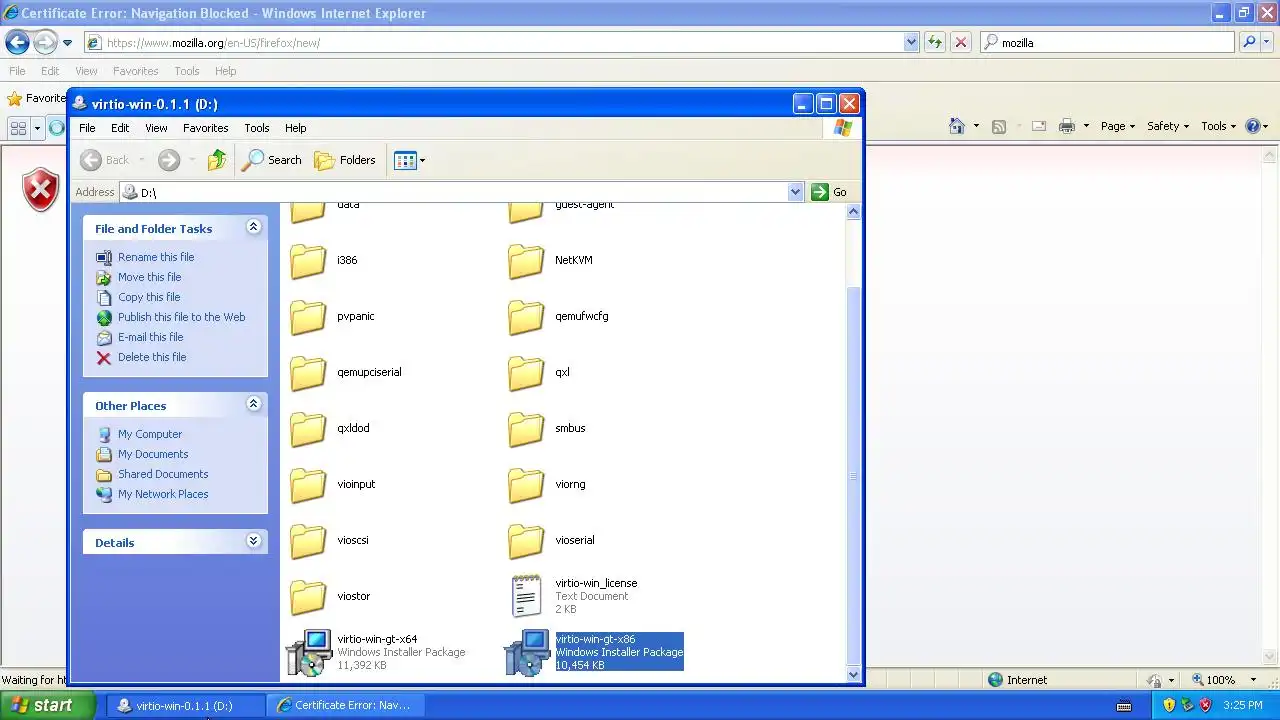The height and width of the screenshot is (720, 1280).
Task: Click the Internet Explorer Refresh icon
Action: point(935,42)
